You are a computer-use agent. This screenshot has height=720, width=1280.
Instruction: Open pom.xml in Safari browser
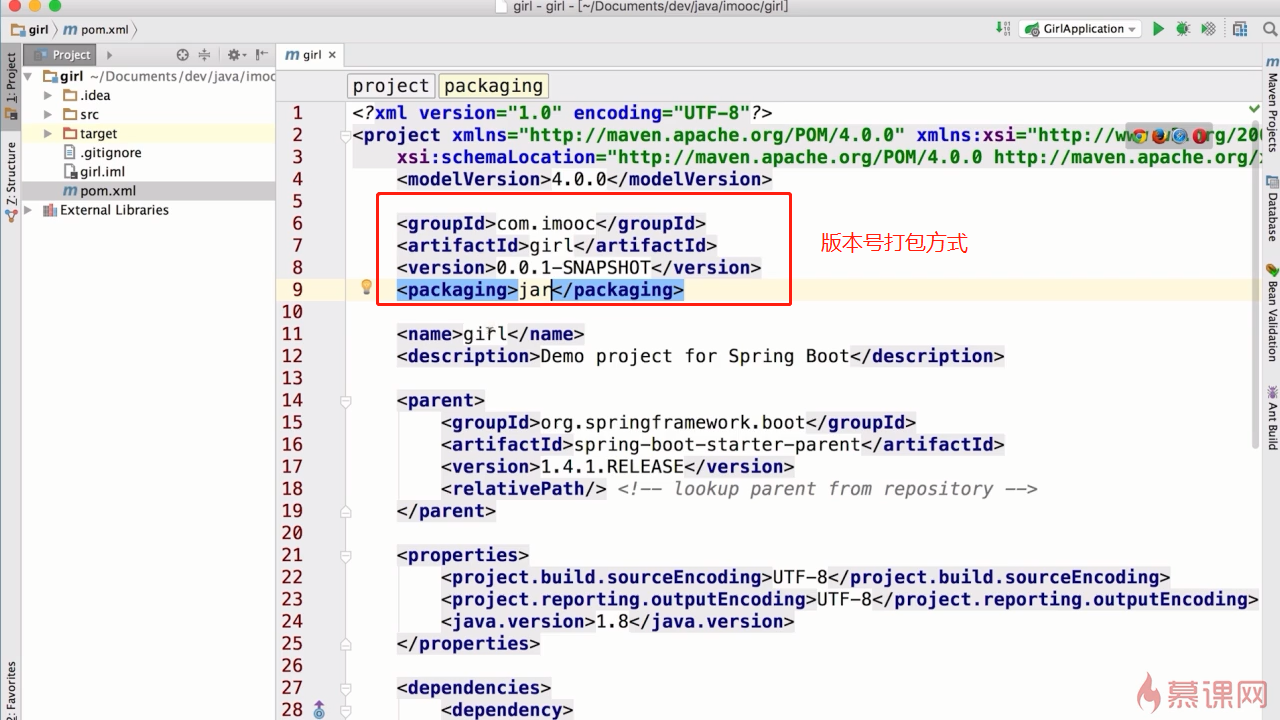click(1180, 136)
